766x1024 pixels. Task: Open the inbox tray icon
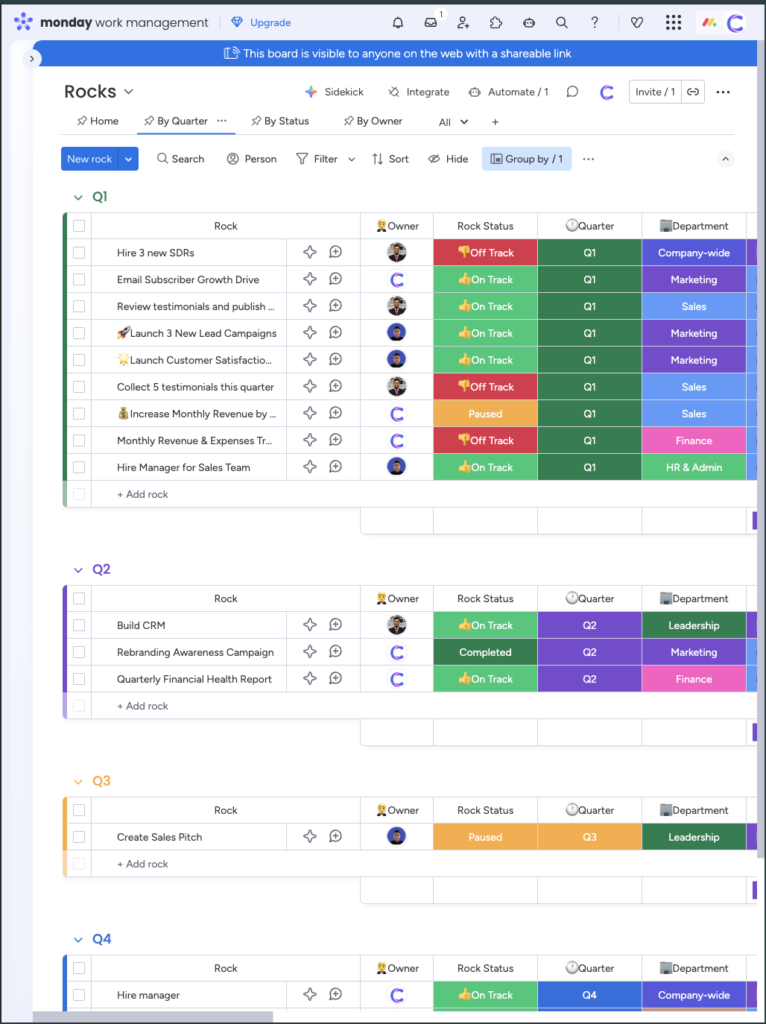tap(431, 22)
